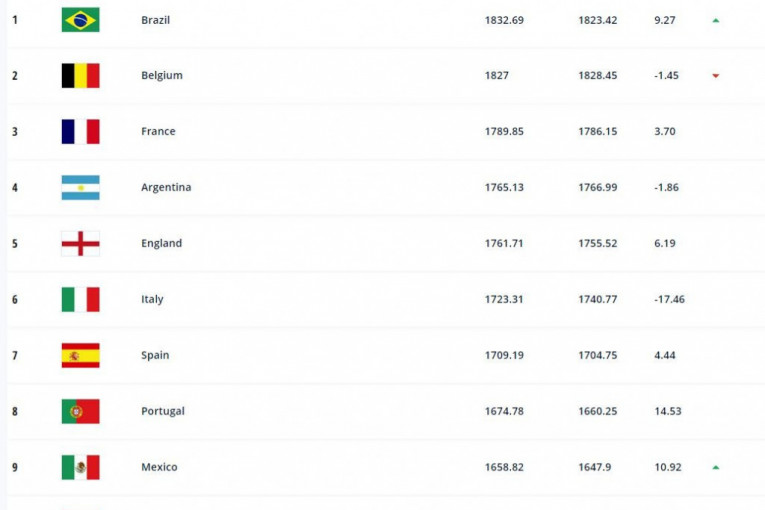The height and width of the screenshot is (510, 765).
Task: Open the Brazil team link
Action: [x=155, y=20]
